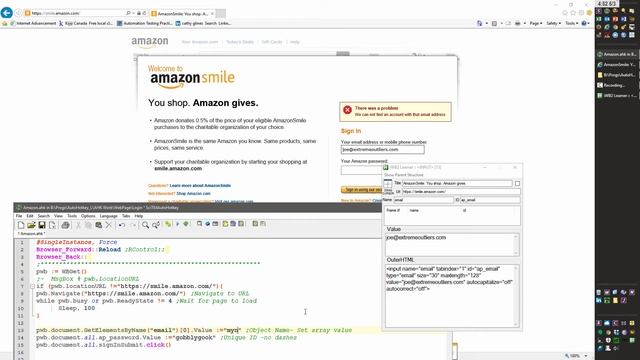Open a new blank IE tab
Viewport: 640px width, 360px height.
click(x=221, y=13)
